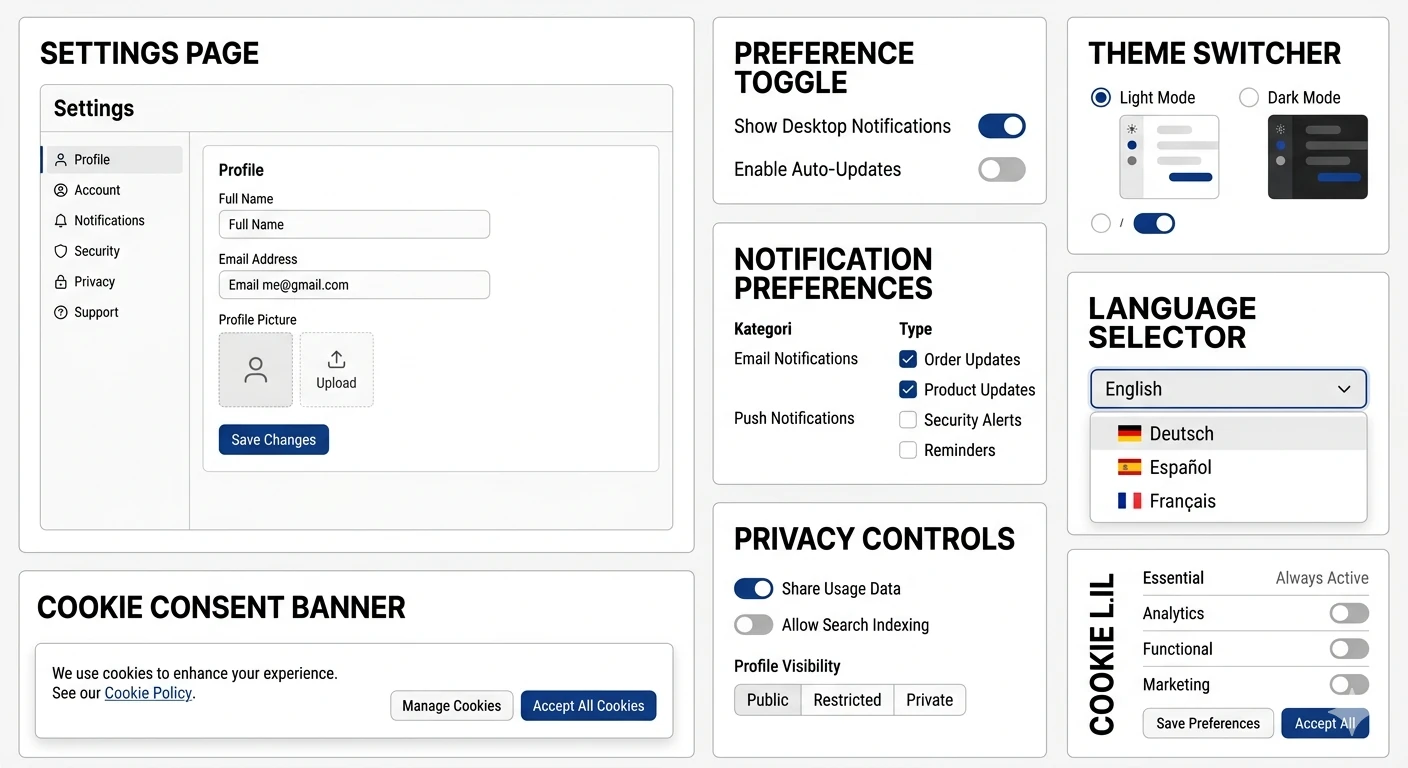Image resolution: width=1408 pixels, height=768 pixels.
Task: Click the Spanish flag icon
Action: 1129,467
